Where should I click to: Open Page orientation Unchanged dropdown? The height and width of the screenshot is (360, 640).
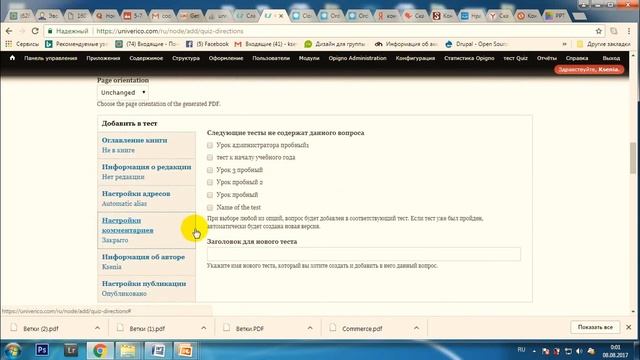coord(122,93)
